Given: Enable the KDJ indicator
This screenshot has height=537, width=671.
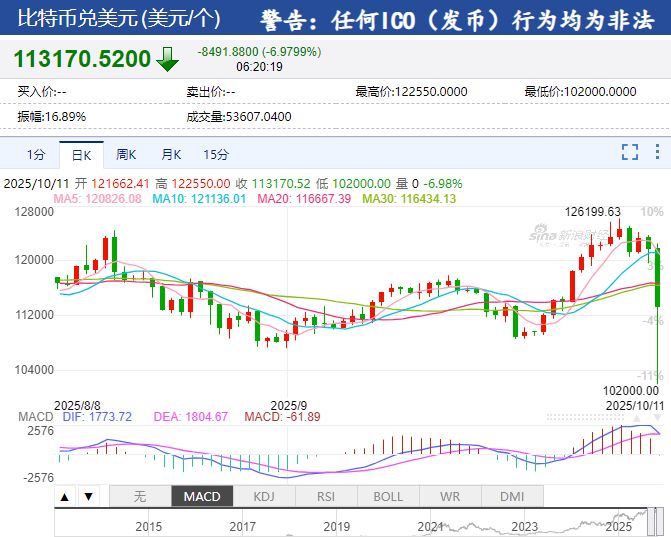Looking at the screenshot, I should [264, 496].
